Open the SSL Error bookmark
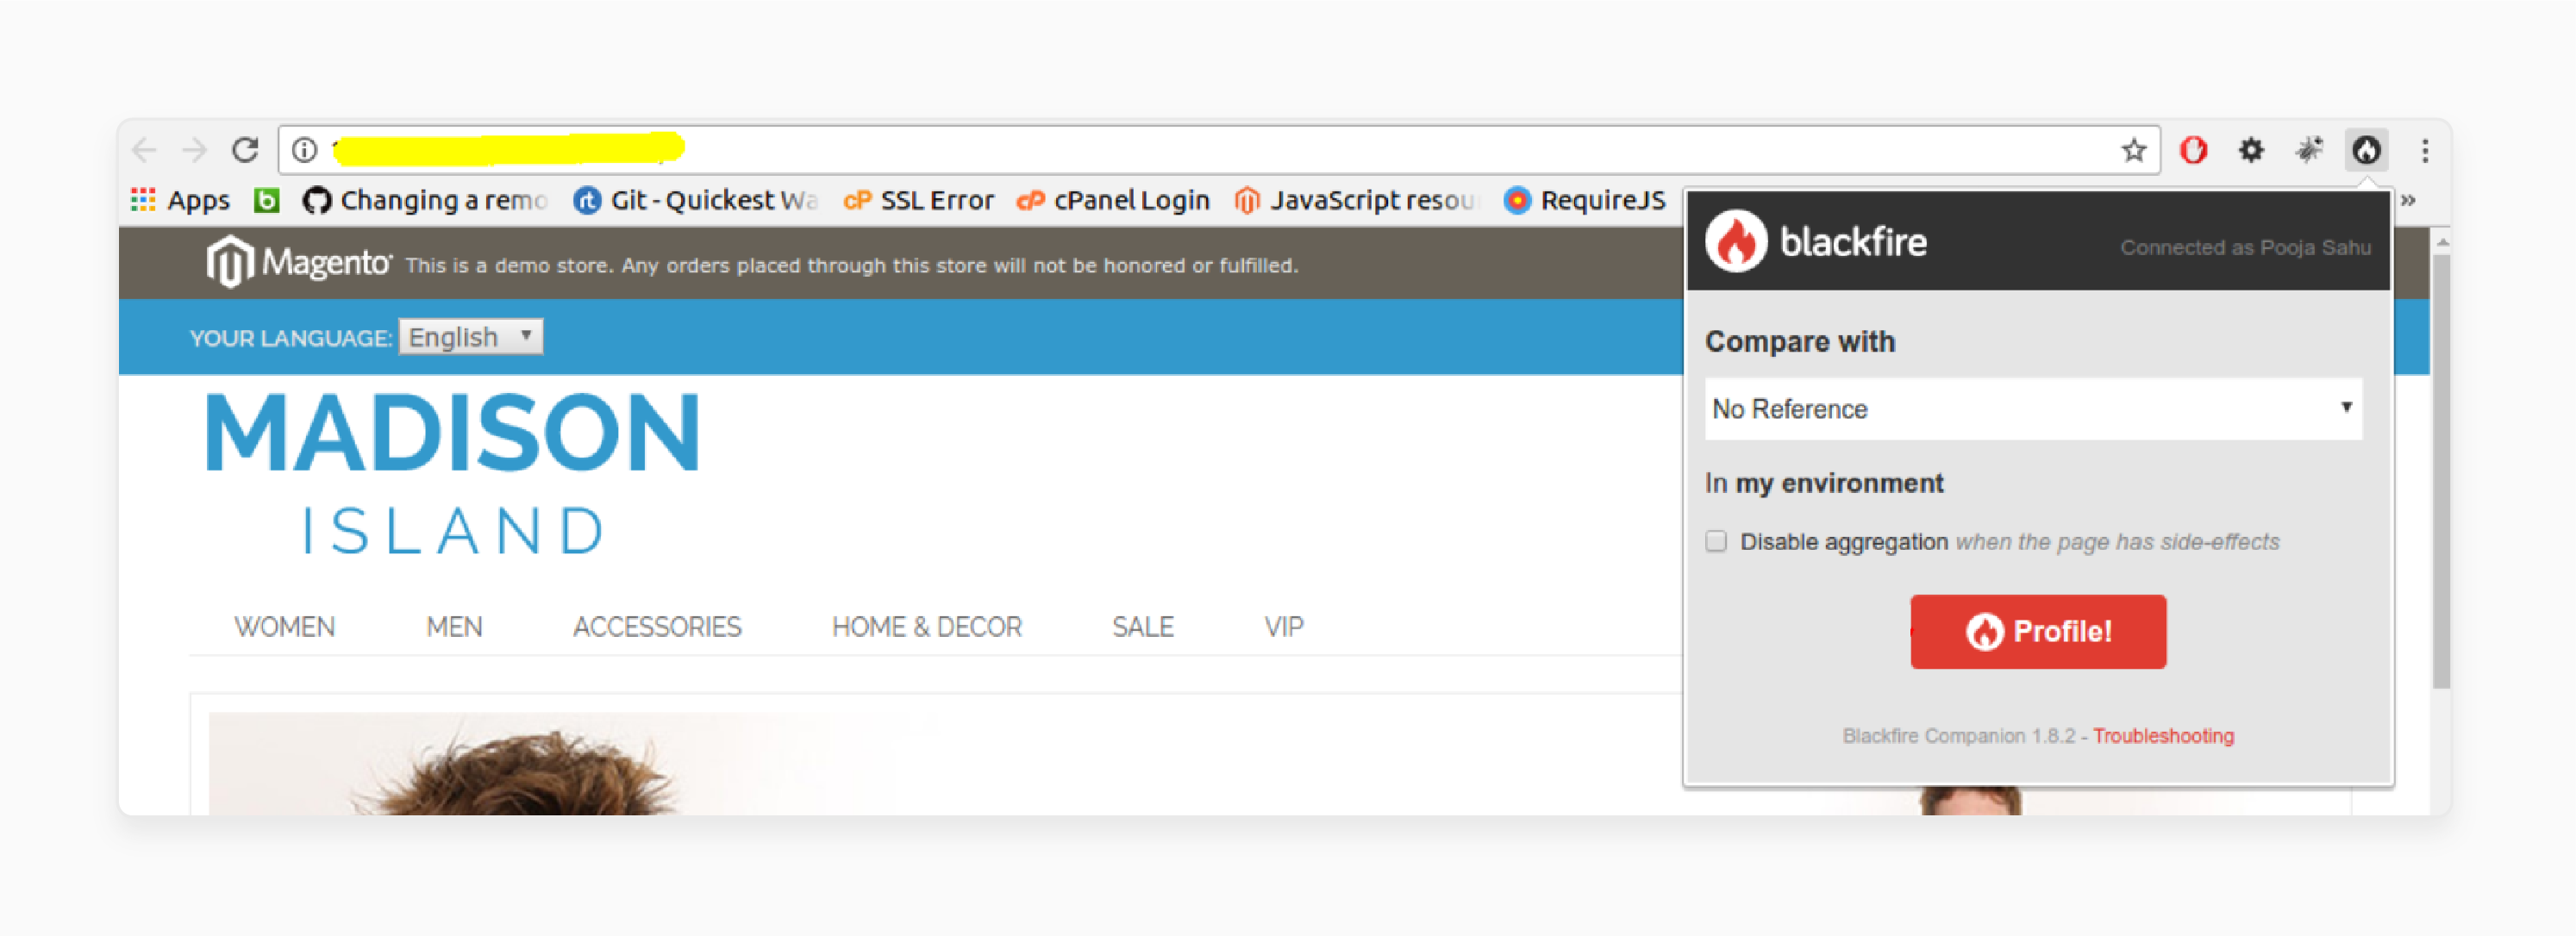 (x=919, y=200)
